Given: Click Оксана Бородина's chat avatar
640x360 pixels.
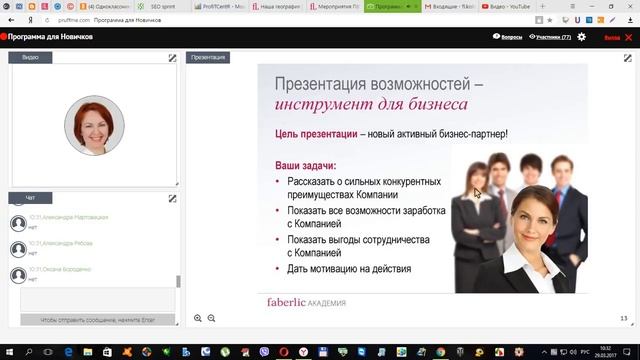Looking at the screenshot, I should [18, 276].
